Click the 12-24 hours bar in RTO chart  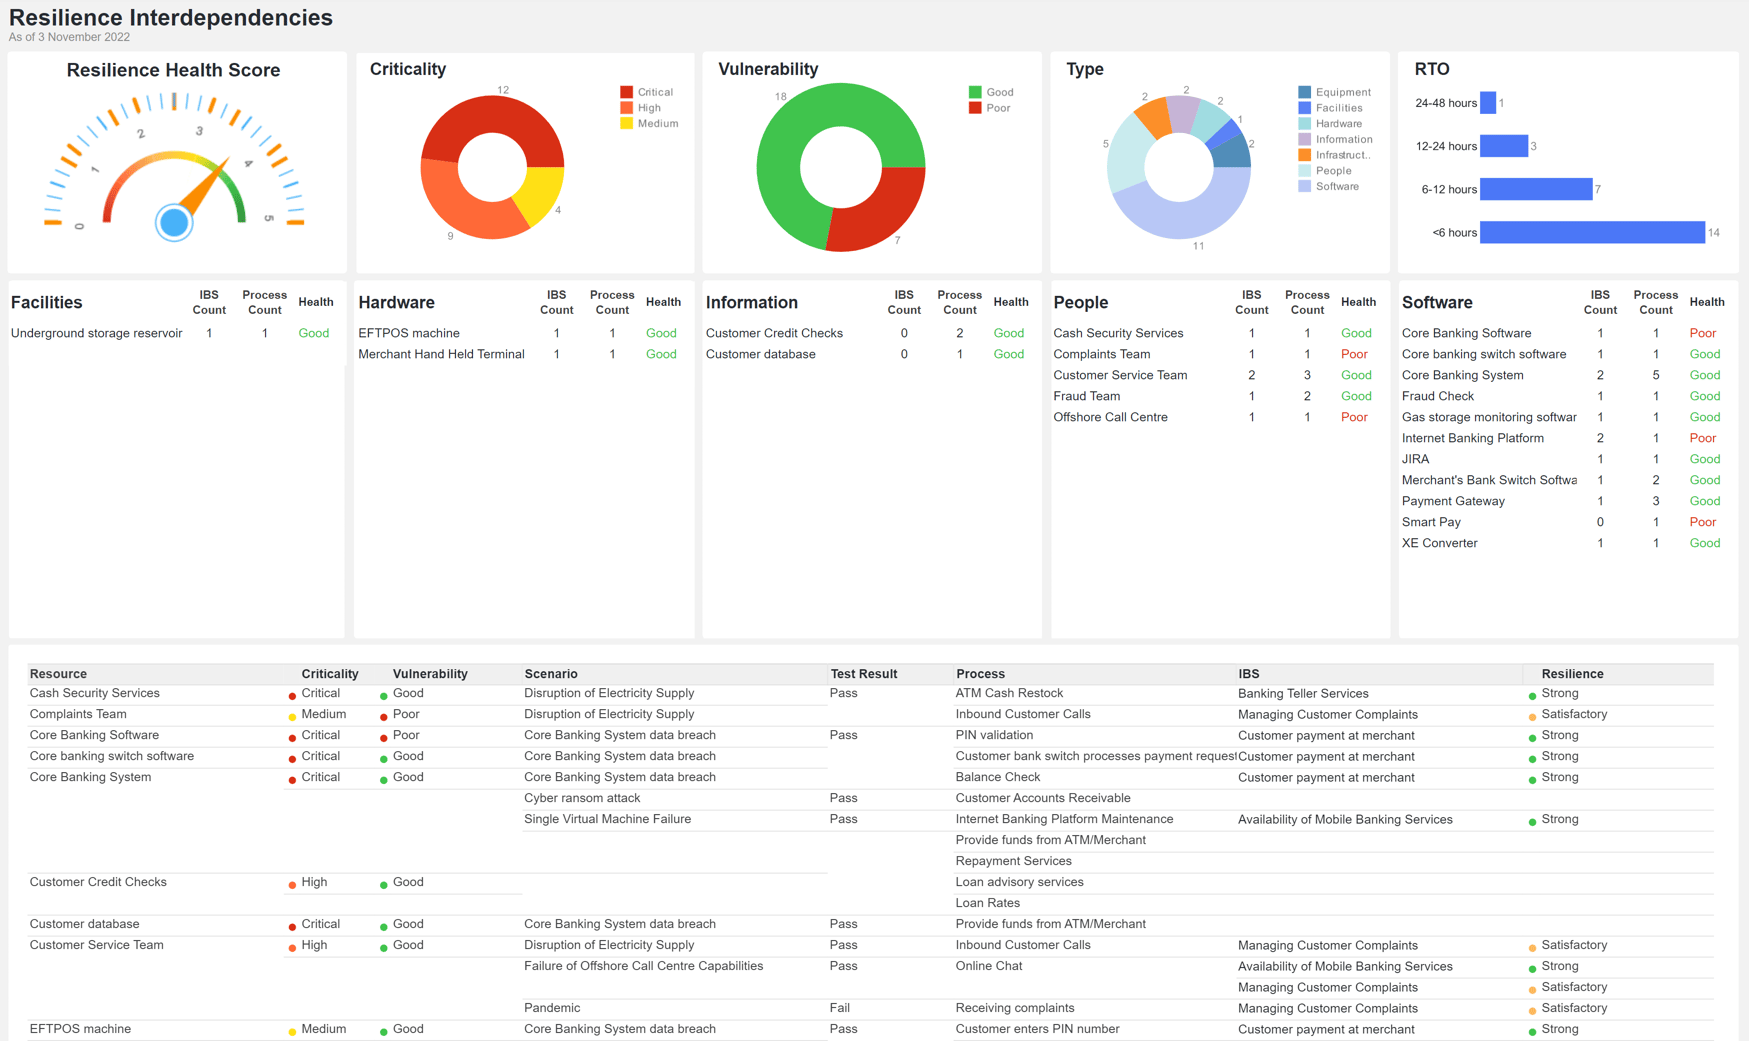(1503, 146)
